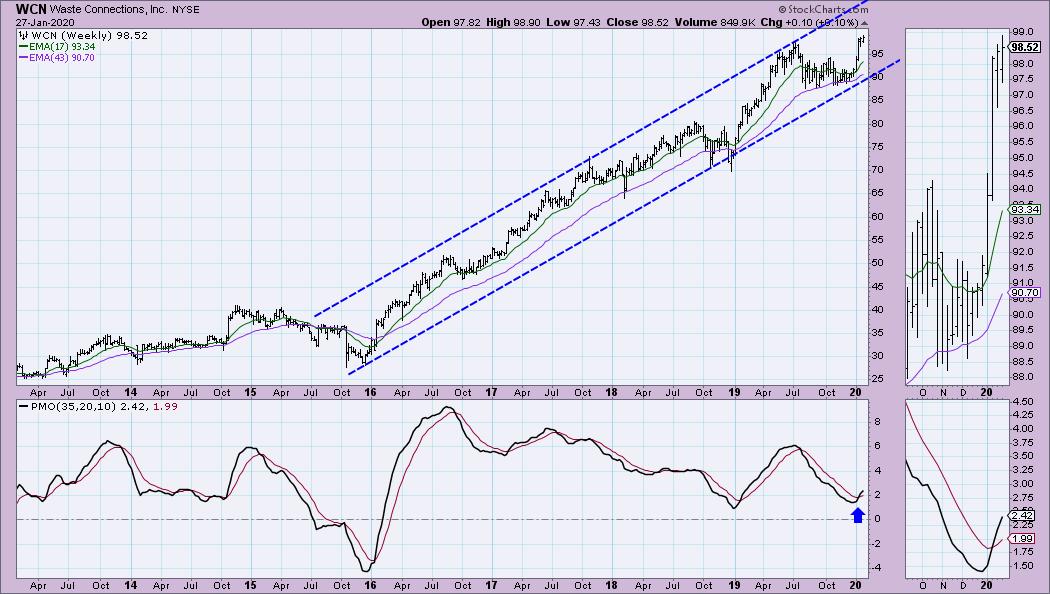Screen dimensions: 1050x594
Task: Click the 2.42 PMO tag in zoom panel
Action: (1023, 516)
